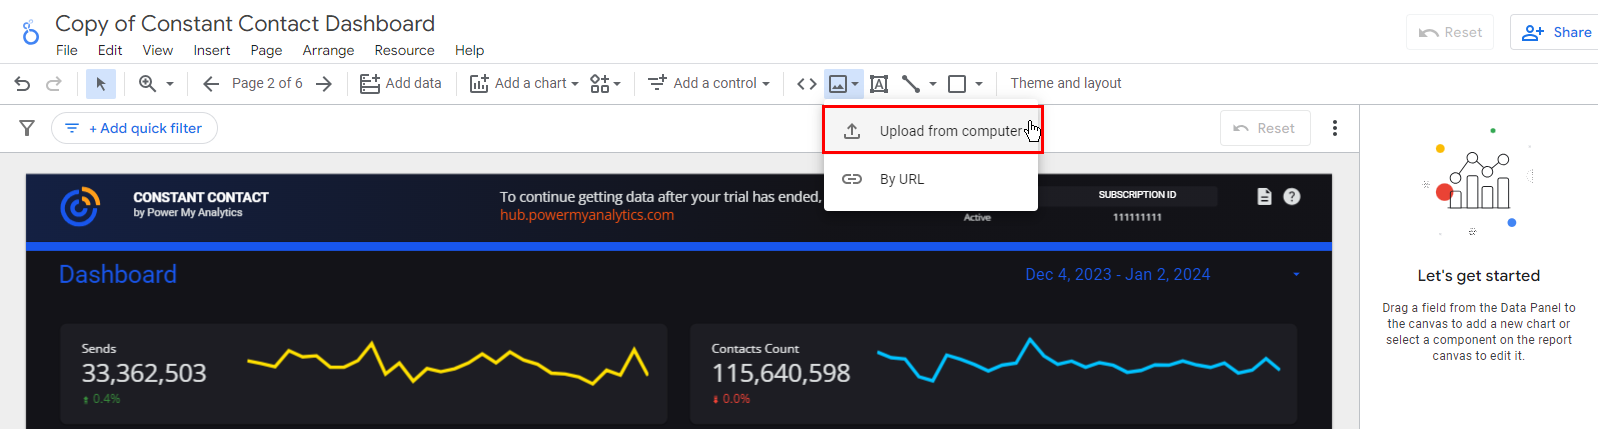Go to next page arrow

(323, 84)
